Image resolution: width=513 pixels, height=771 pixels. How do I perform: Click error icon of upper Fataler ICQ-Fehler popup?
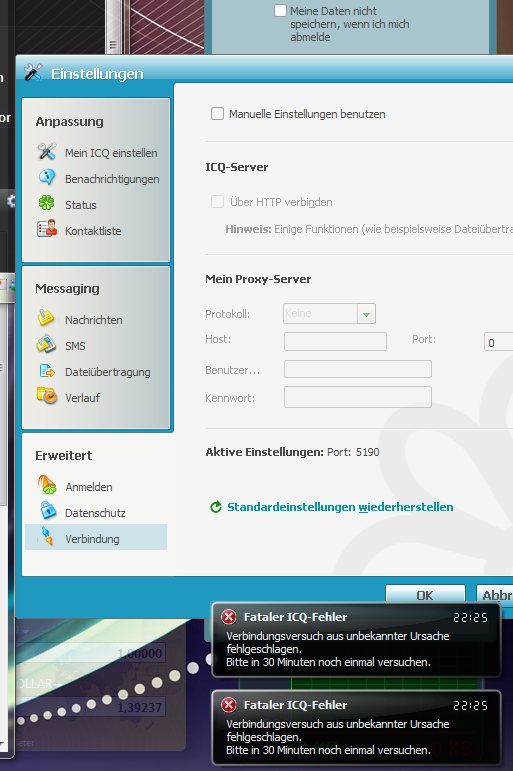pos(228,617)
